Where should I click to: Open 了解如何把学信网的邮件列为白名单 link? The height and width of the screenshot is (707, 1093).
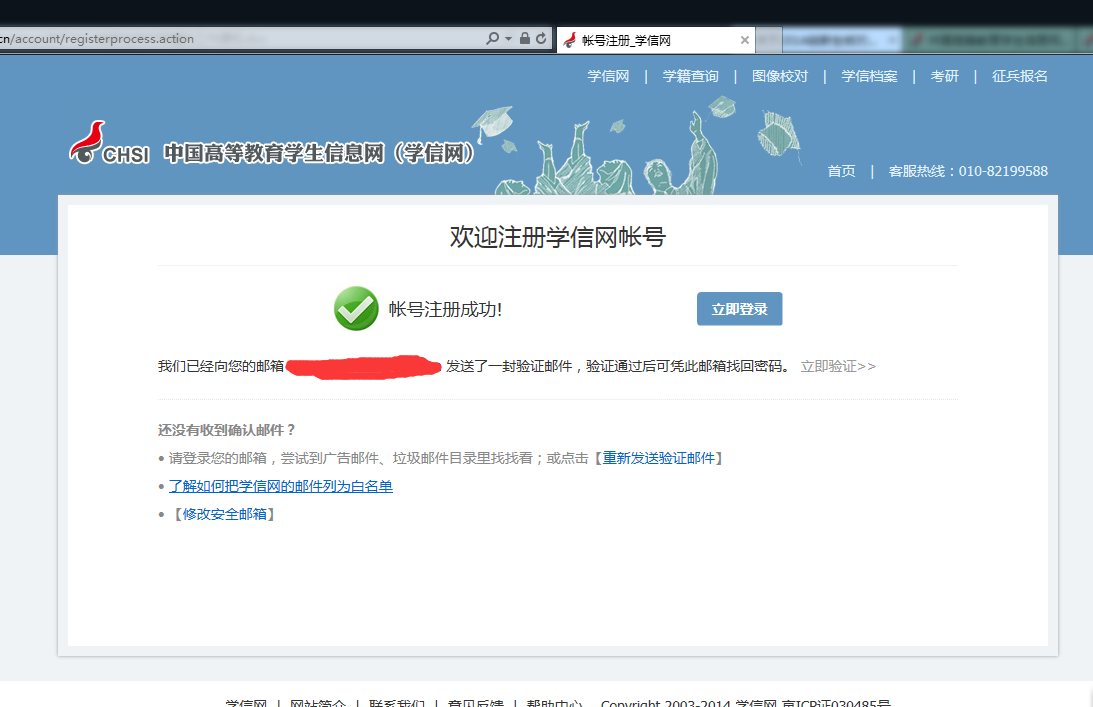tap(280, 486)
